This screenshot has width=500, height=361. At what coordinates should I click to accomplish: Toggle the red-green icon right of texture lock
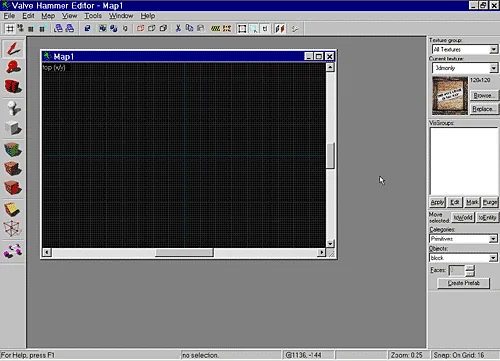coord(280,29)
